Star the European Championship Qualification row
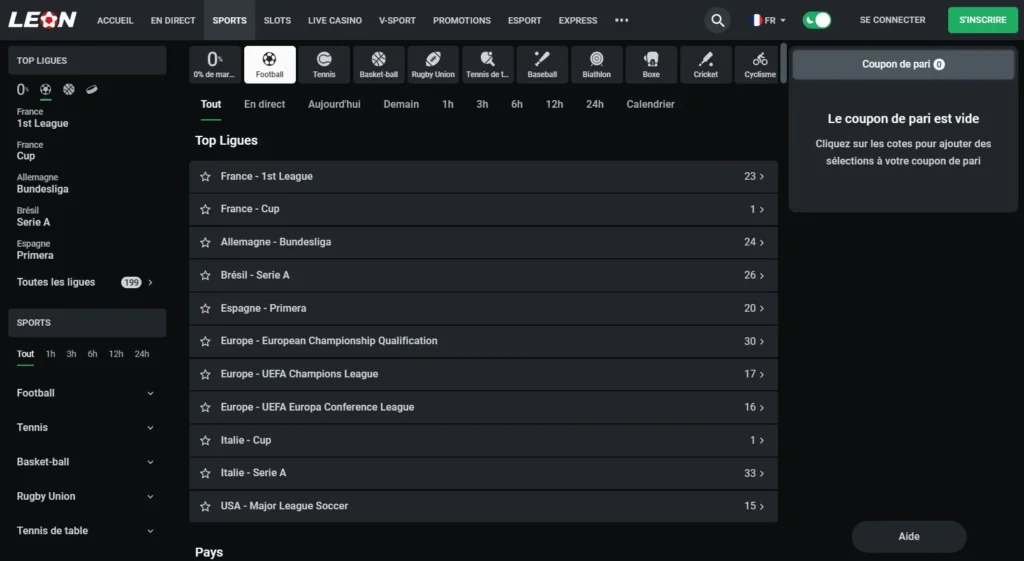 [205, 341]
